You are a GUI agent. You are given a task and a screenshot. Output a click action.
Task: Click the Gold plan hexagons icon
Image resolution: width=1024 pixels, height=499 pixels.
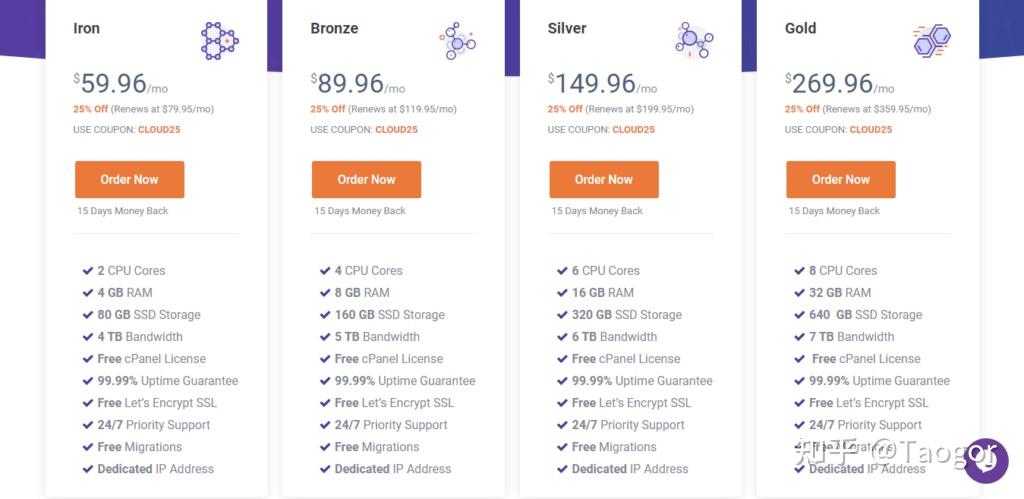[932, 41]
